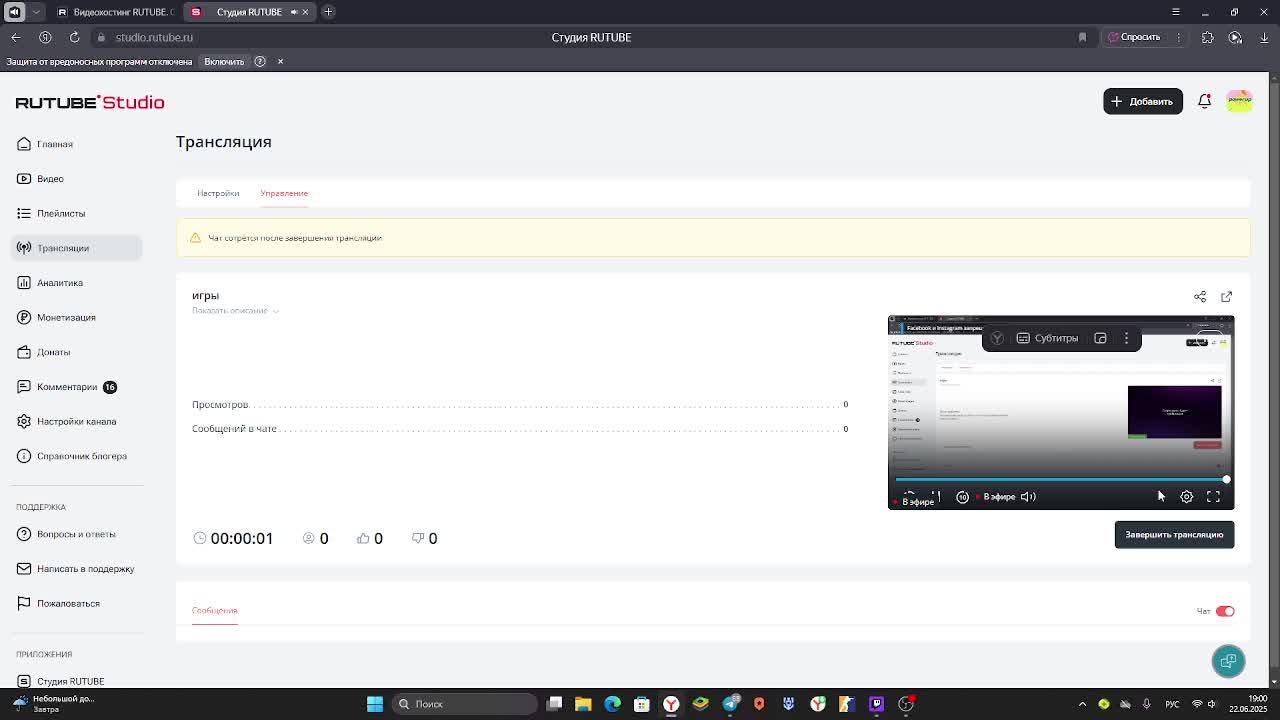
Task: Open Telegram from taskbar
Action: pyautogui.click(x=730, y=704)
